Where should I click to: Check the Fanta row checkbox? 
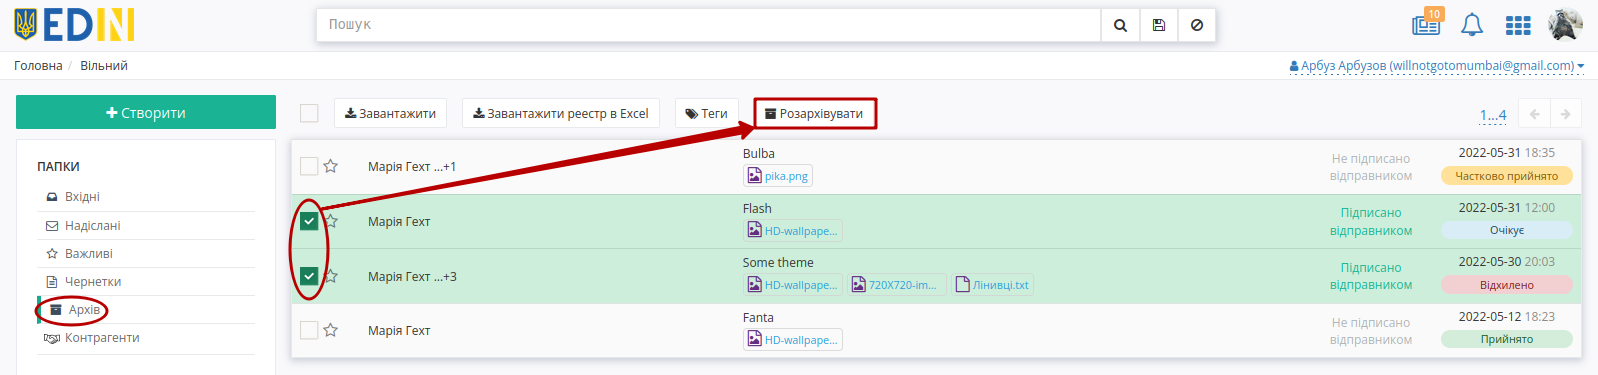pos(309,330)
